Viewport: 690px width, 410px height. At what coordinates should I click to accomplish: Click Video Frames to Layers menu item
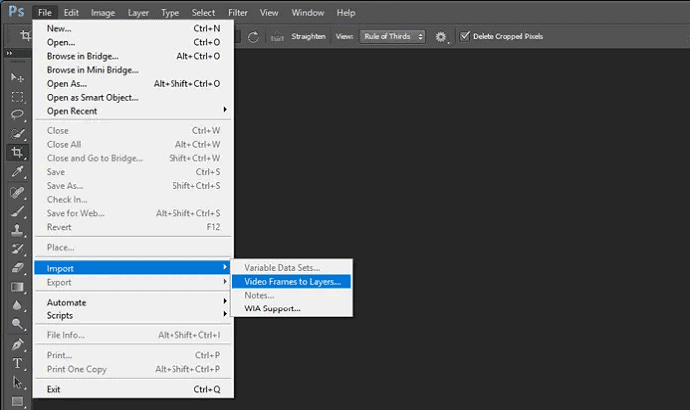(x=292, y=281)
